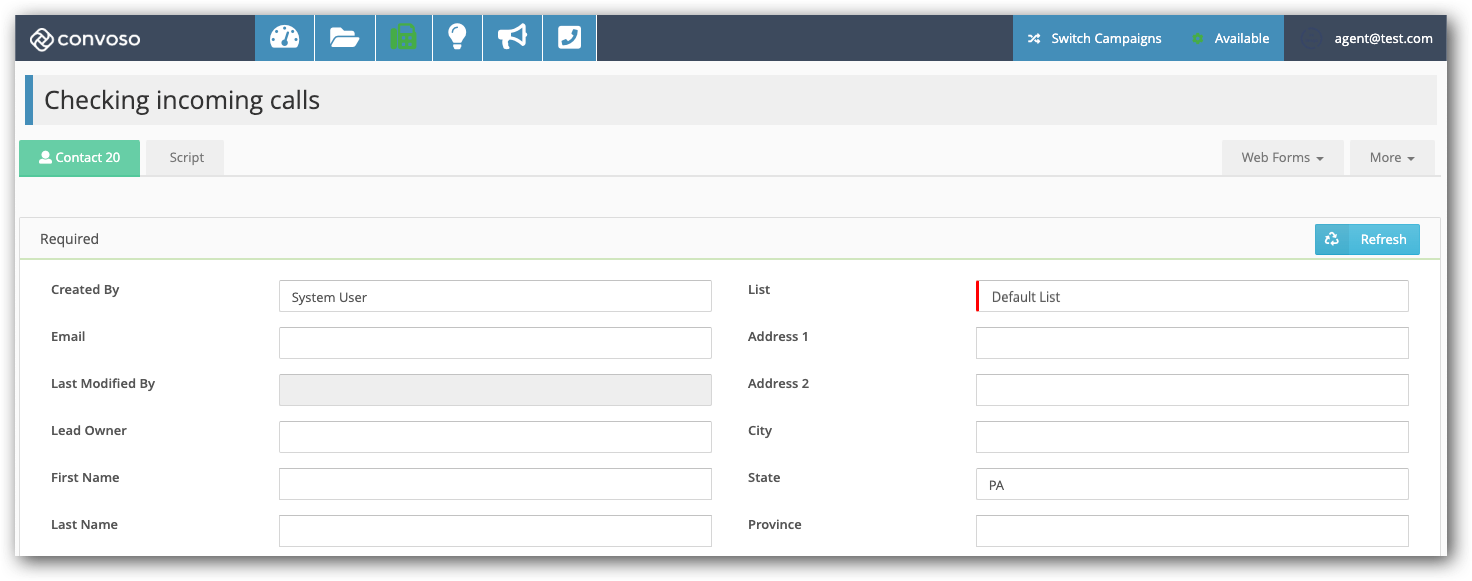Expand the More dropdown menu

[x=1392, y=157]
